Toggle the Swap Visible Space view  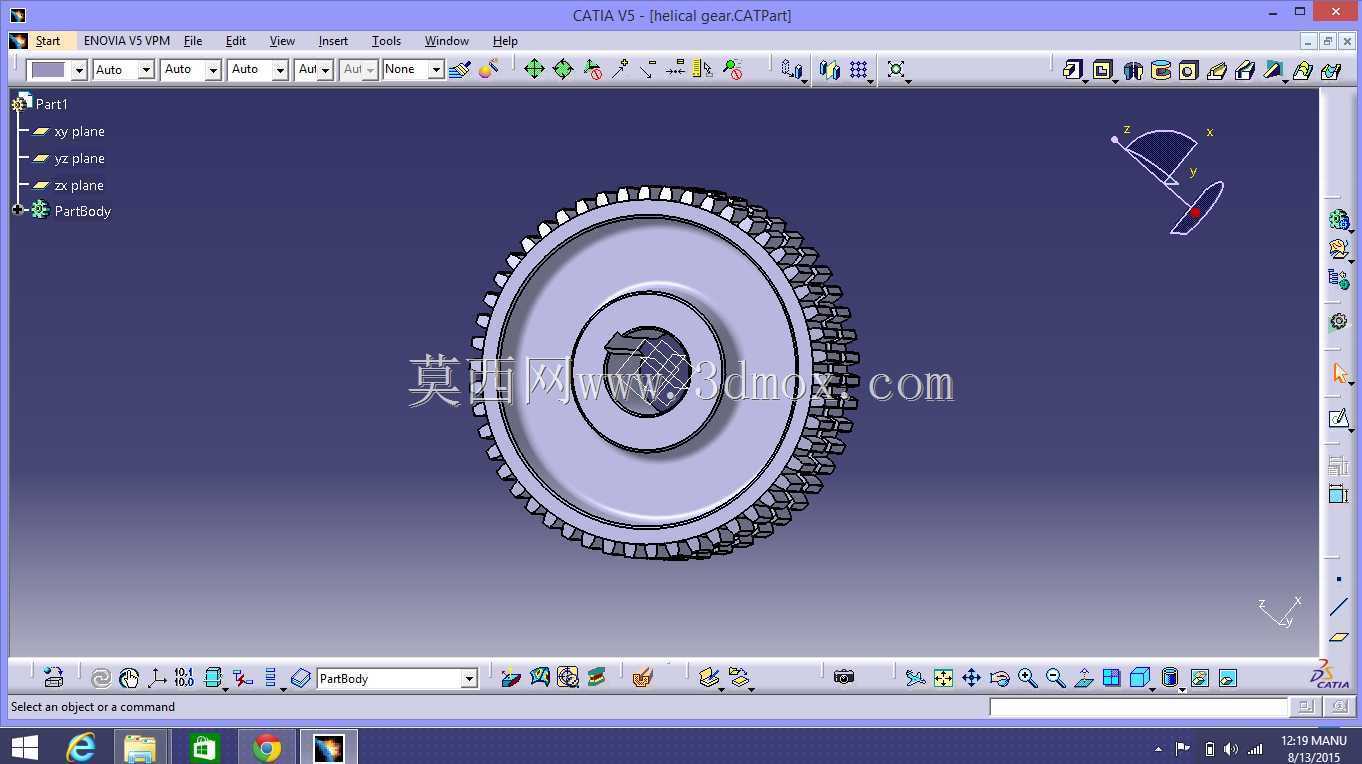coord(1228,678)
